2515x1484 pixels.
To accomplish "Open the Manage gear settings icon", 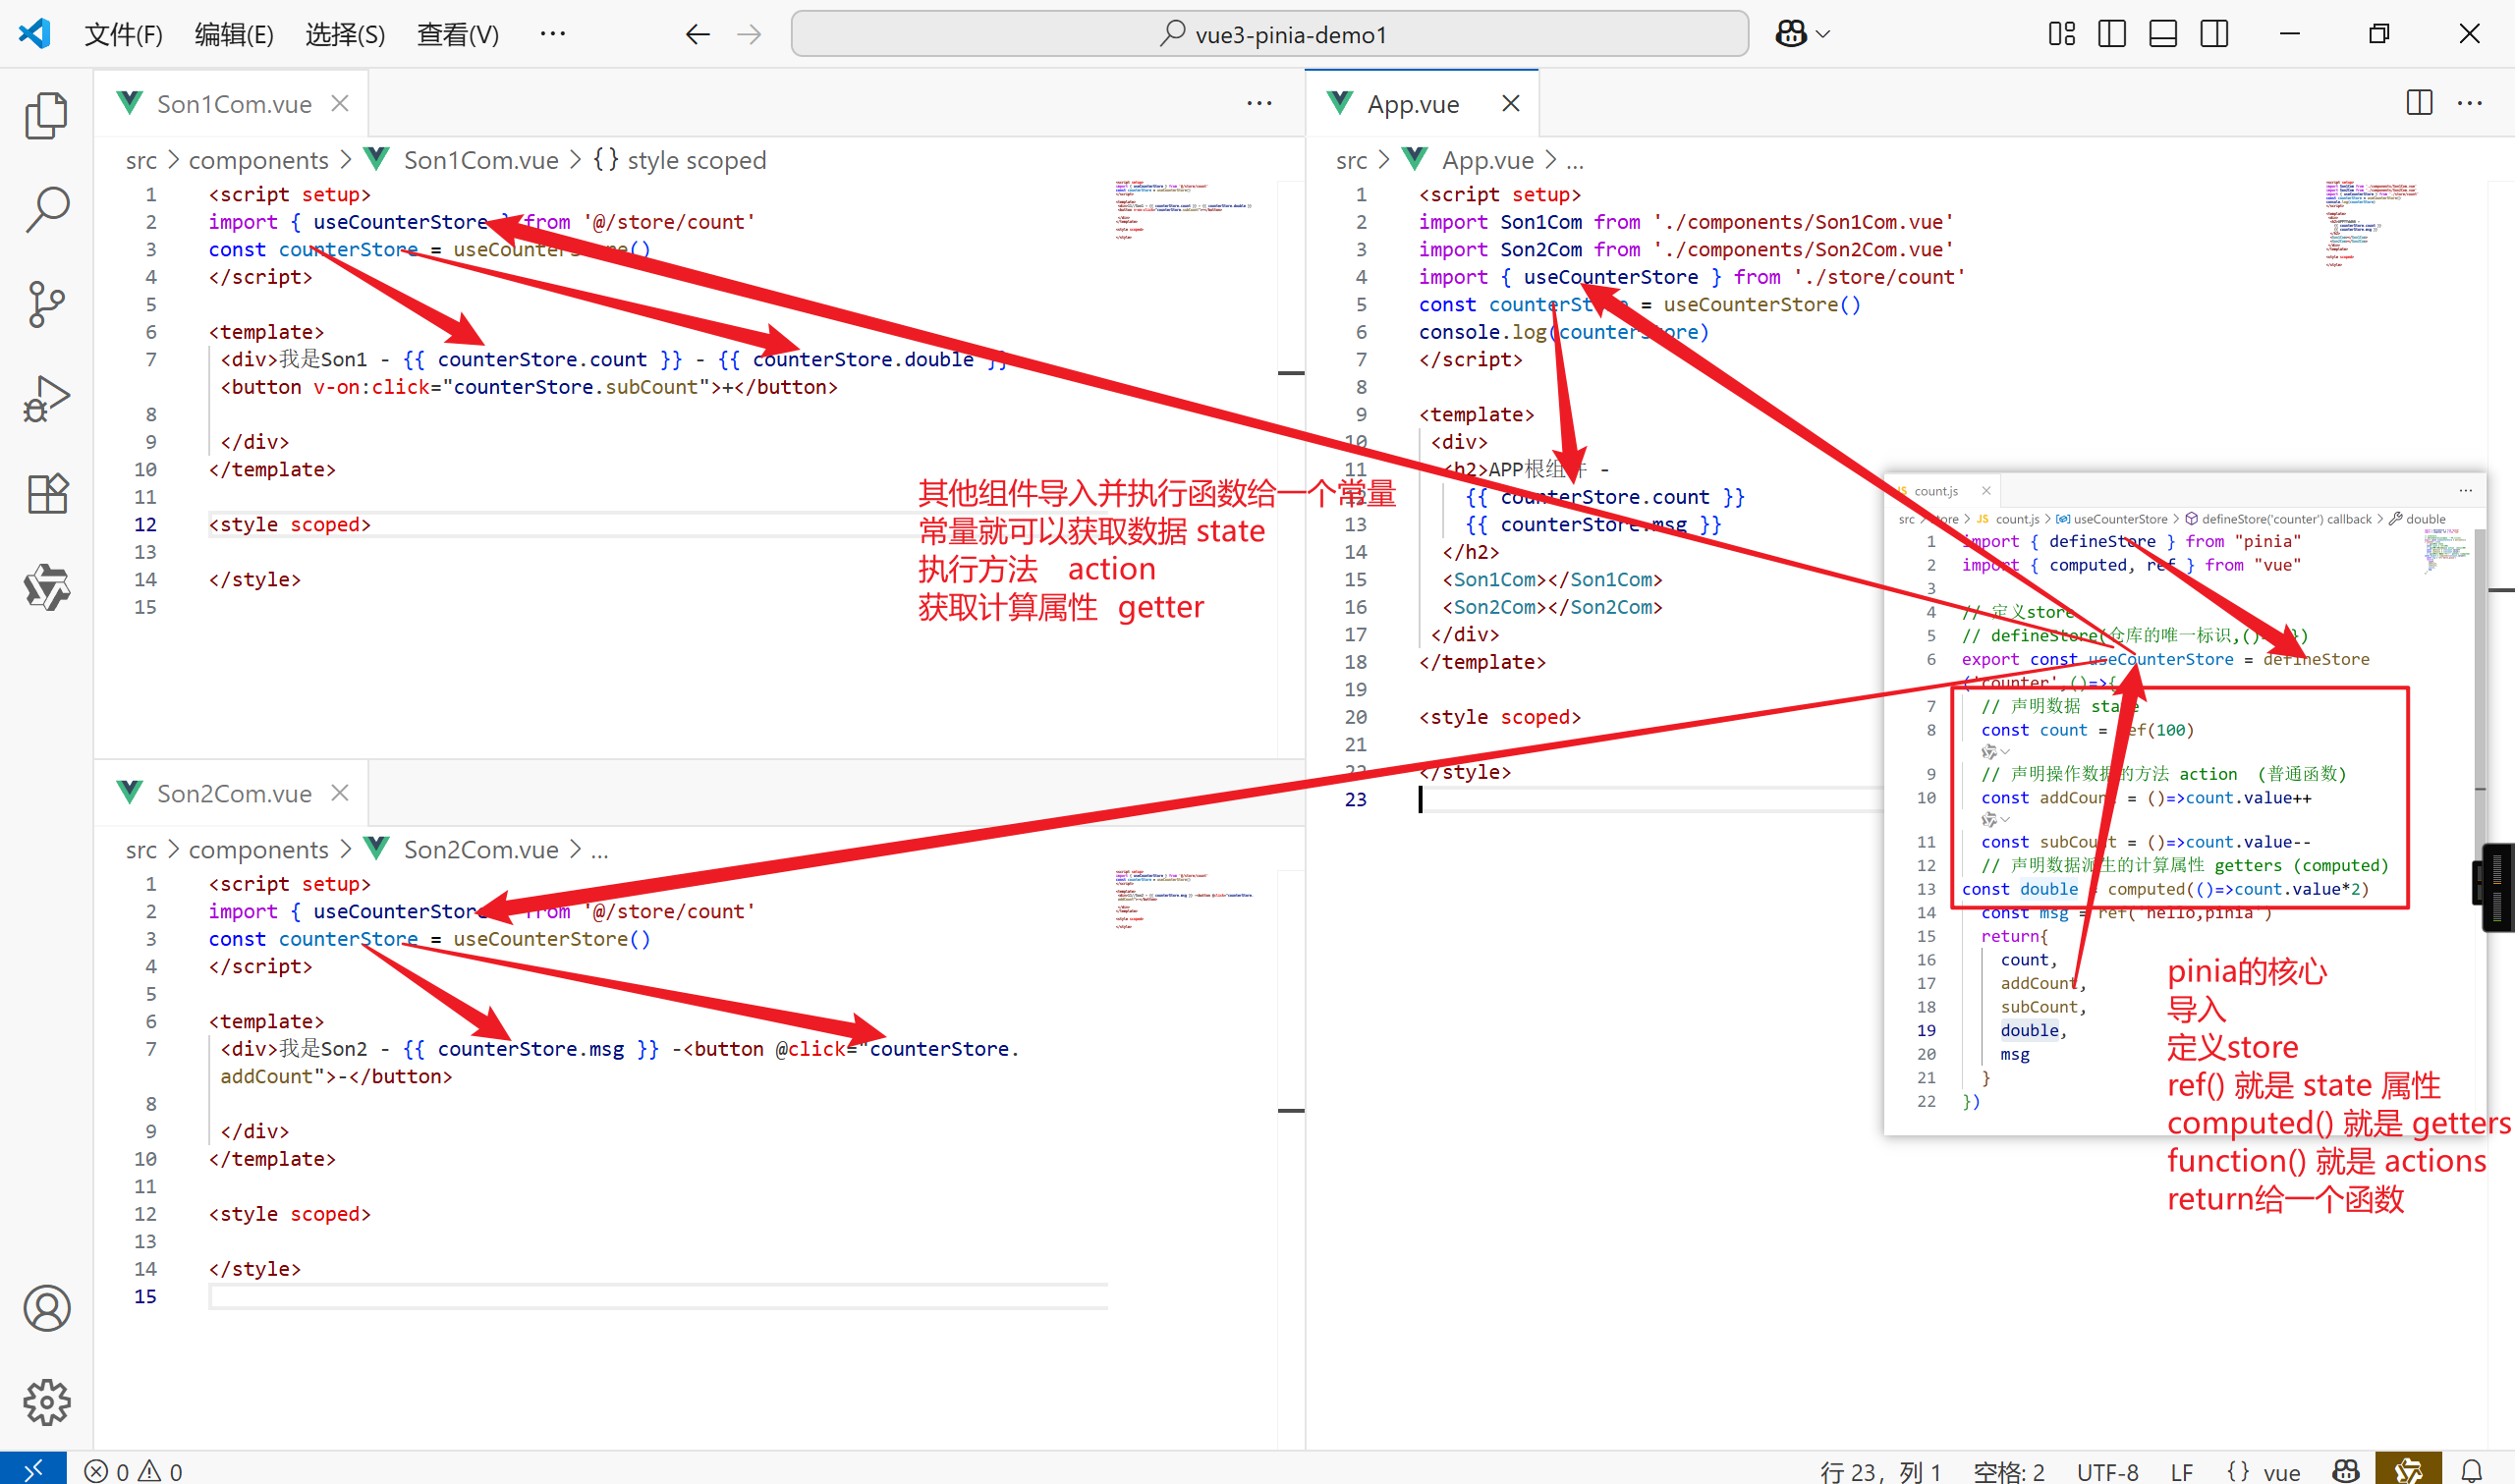I will click(46, 1402).
